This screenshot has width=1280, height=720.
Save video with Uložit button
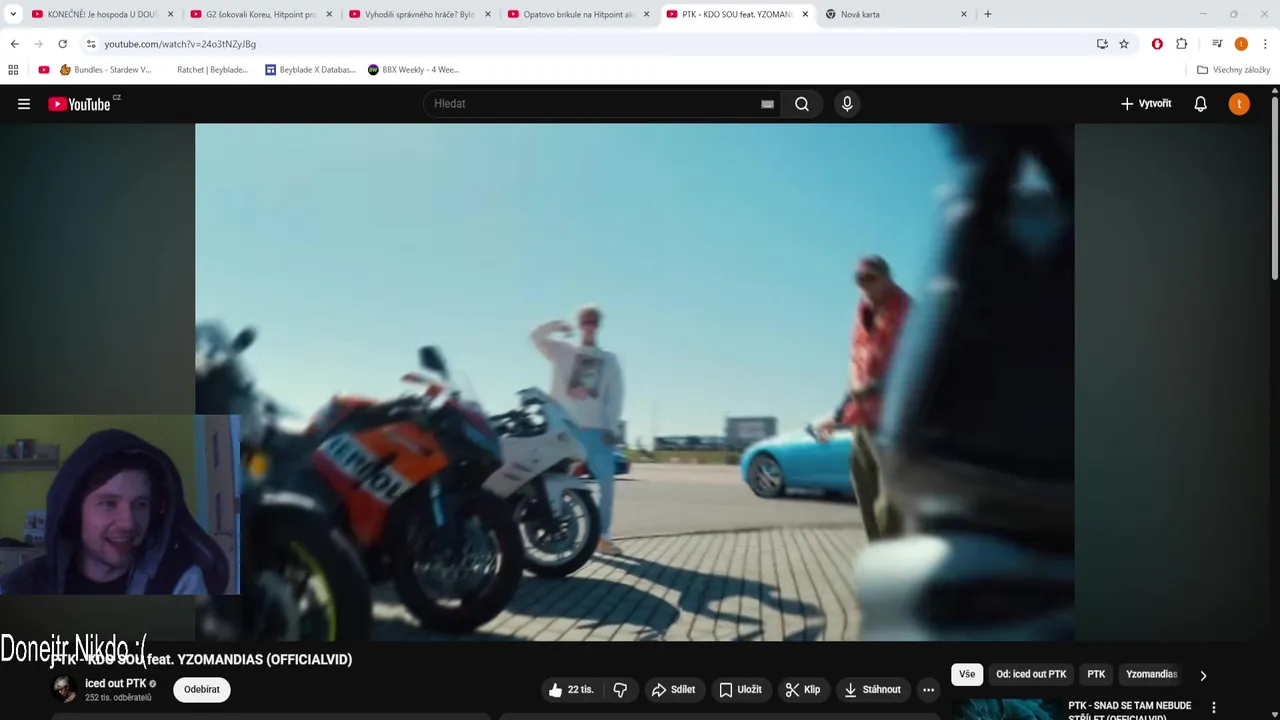tap(740, 690)
